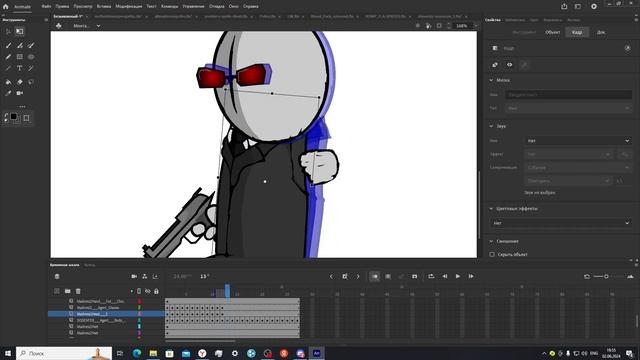Image resolution: width=640 pixels, height=360 pixels.
Task: Select the Eyedropper tool
Action: tap(8, 93)
